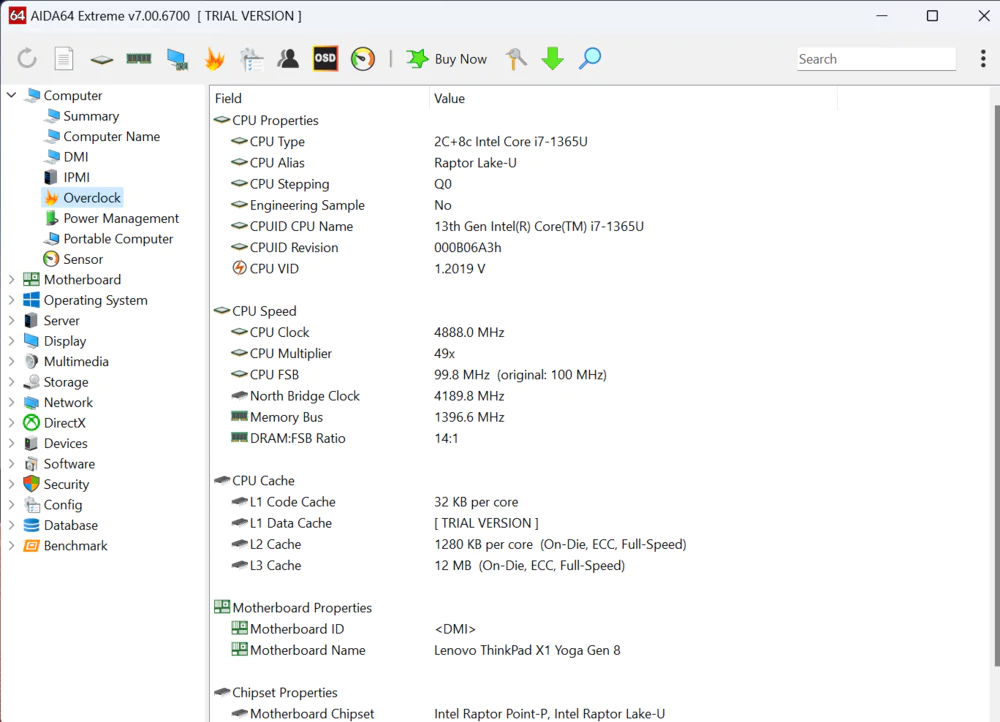Open the checklist wizard toolbar icon

[x=251, y=59]
